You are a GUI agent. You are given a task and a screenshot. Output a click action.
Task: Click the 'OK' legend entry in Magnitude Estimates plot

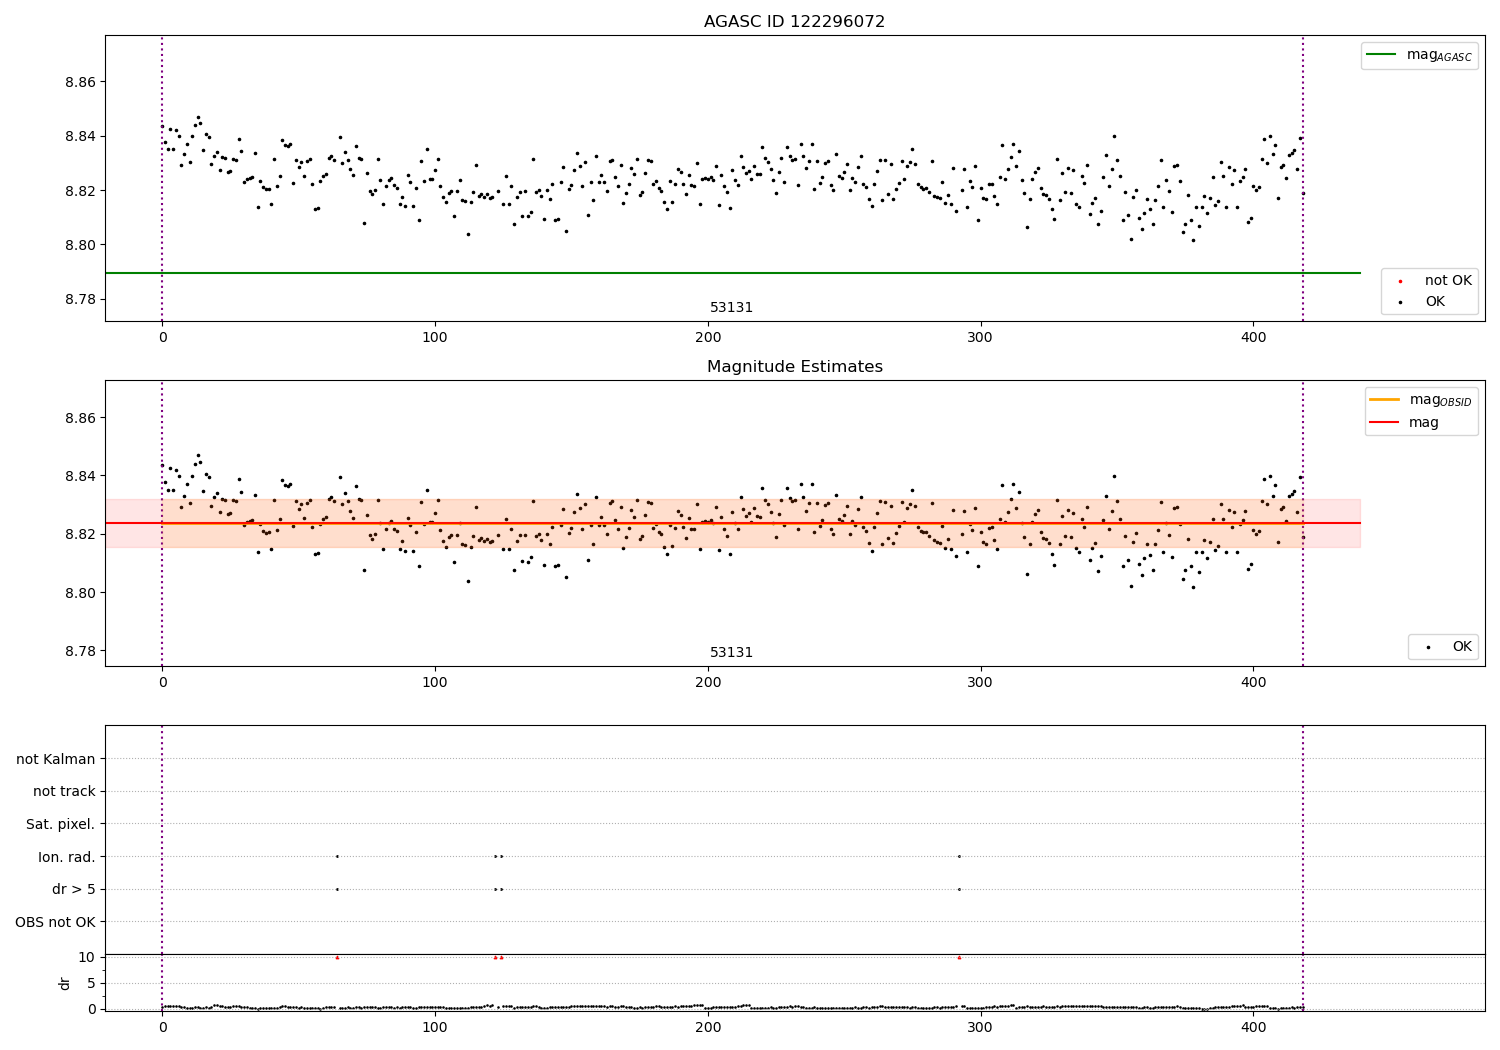pos(1462,647)
